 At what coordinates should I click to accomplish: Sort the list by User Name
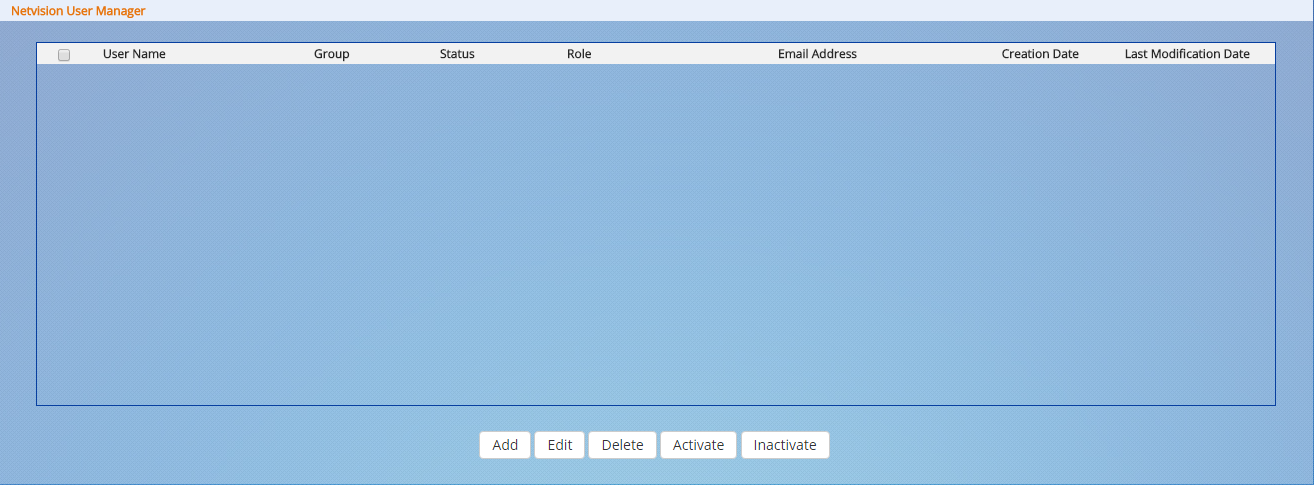tap(134, 54)
